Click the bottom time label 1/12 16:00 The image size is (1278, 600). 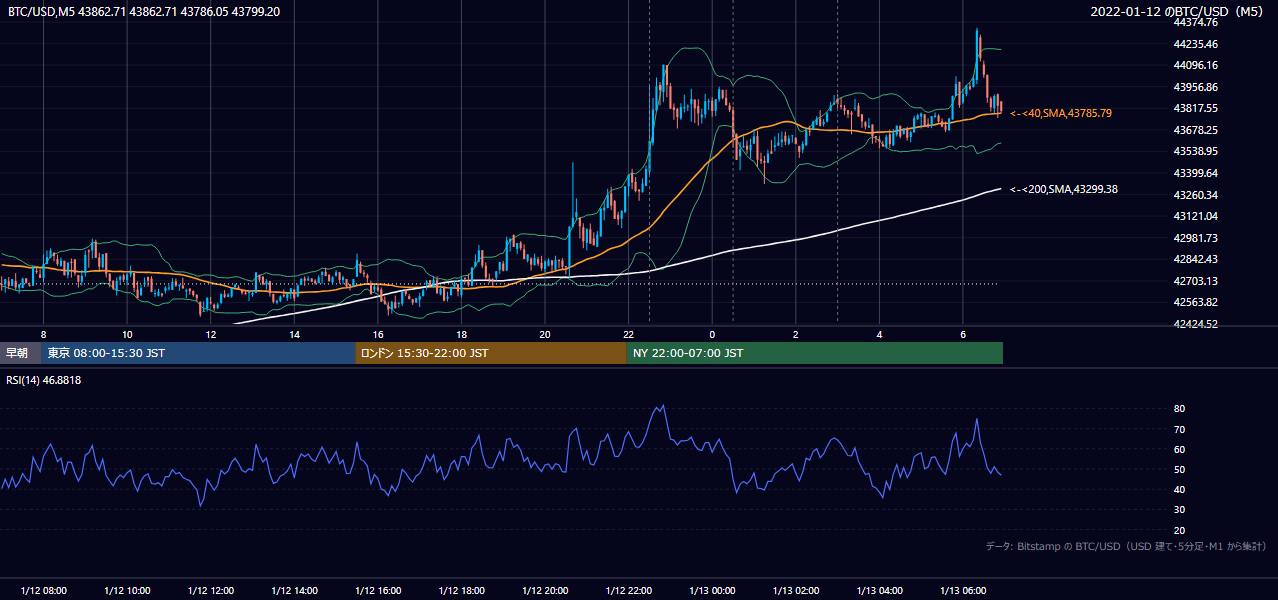tap(378, 590)
